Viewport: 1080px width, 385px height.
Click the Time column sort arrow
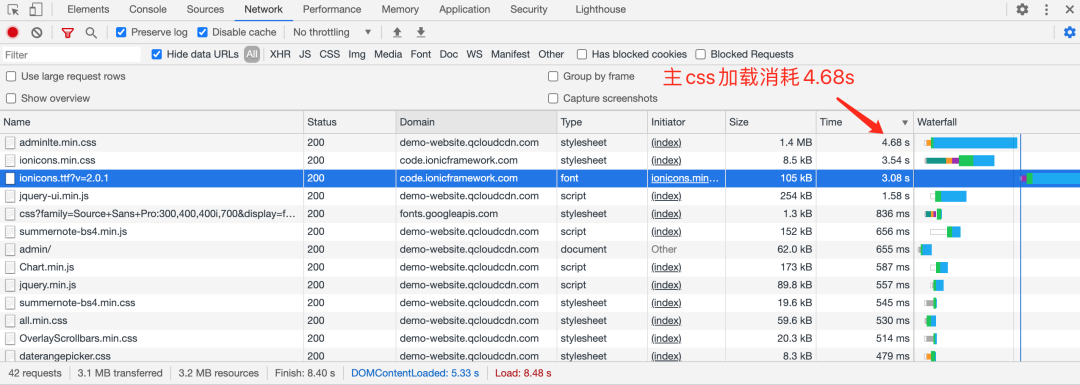pos(904,123)
